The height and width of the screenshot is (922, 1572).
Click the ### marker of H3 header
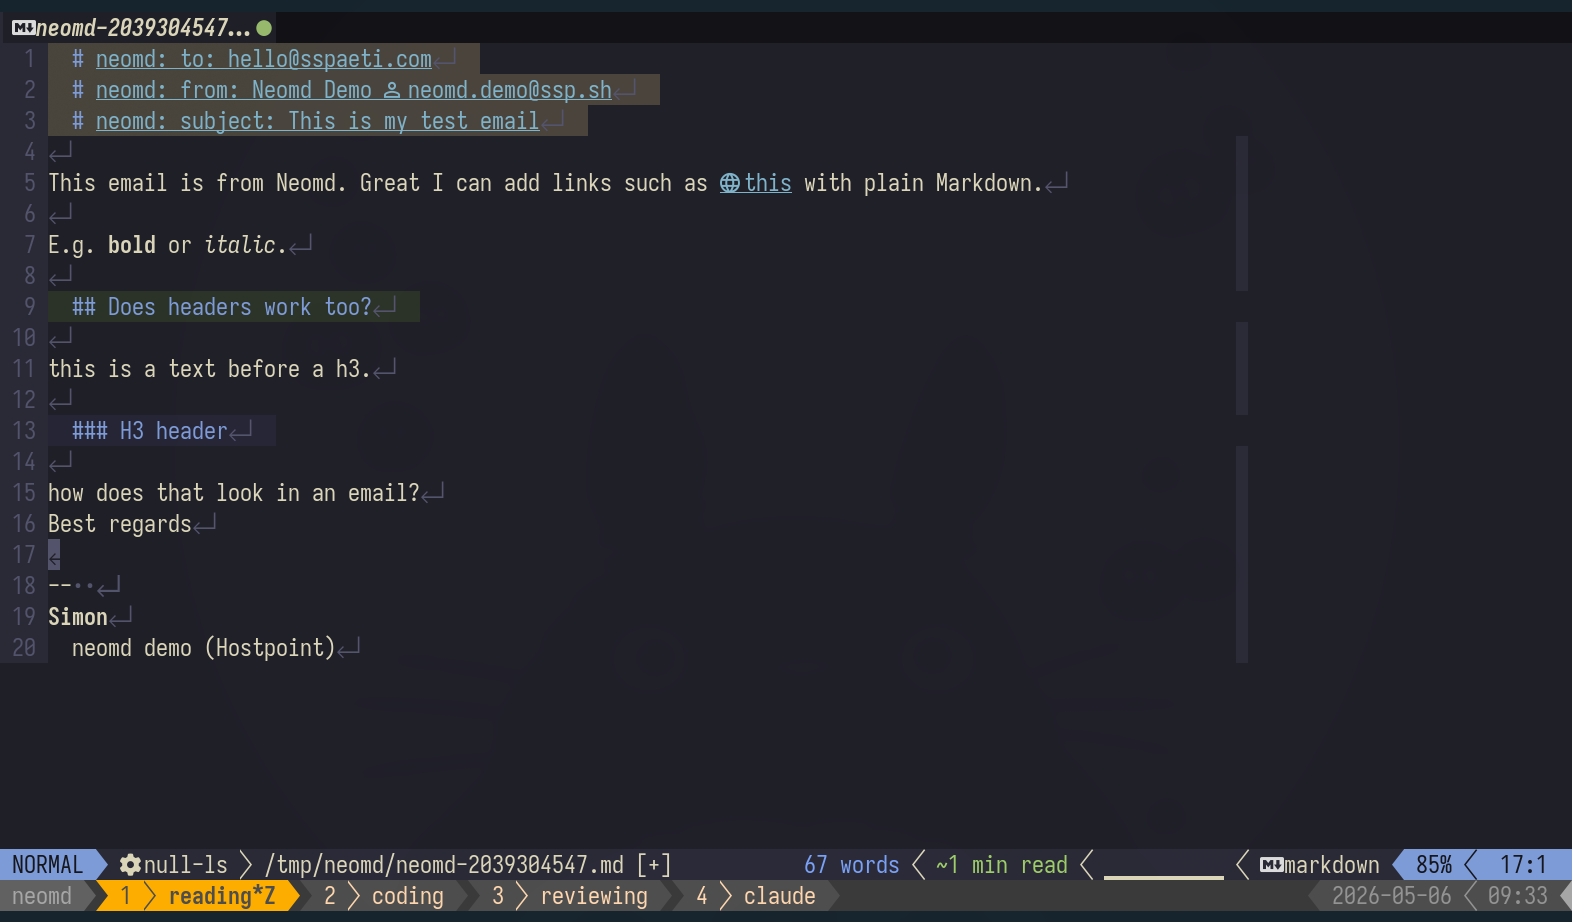[90, 431]
